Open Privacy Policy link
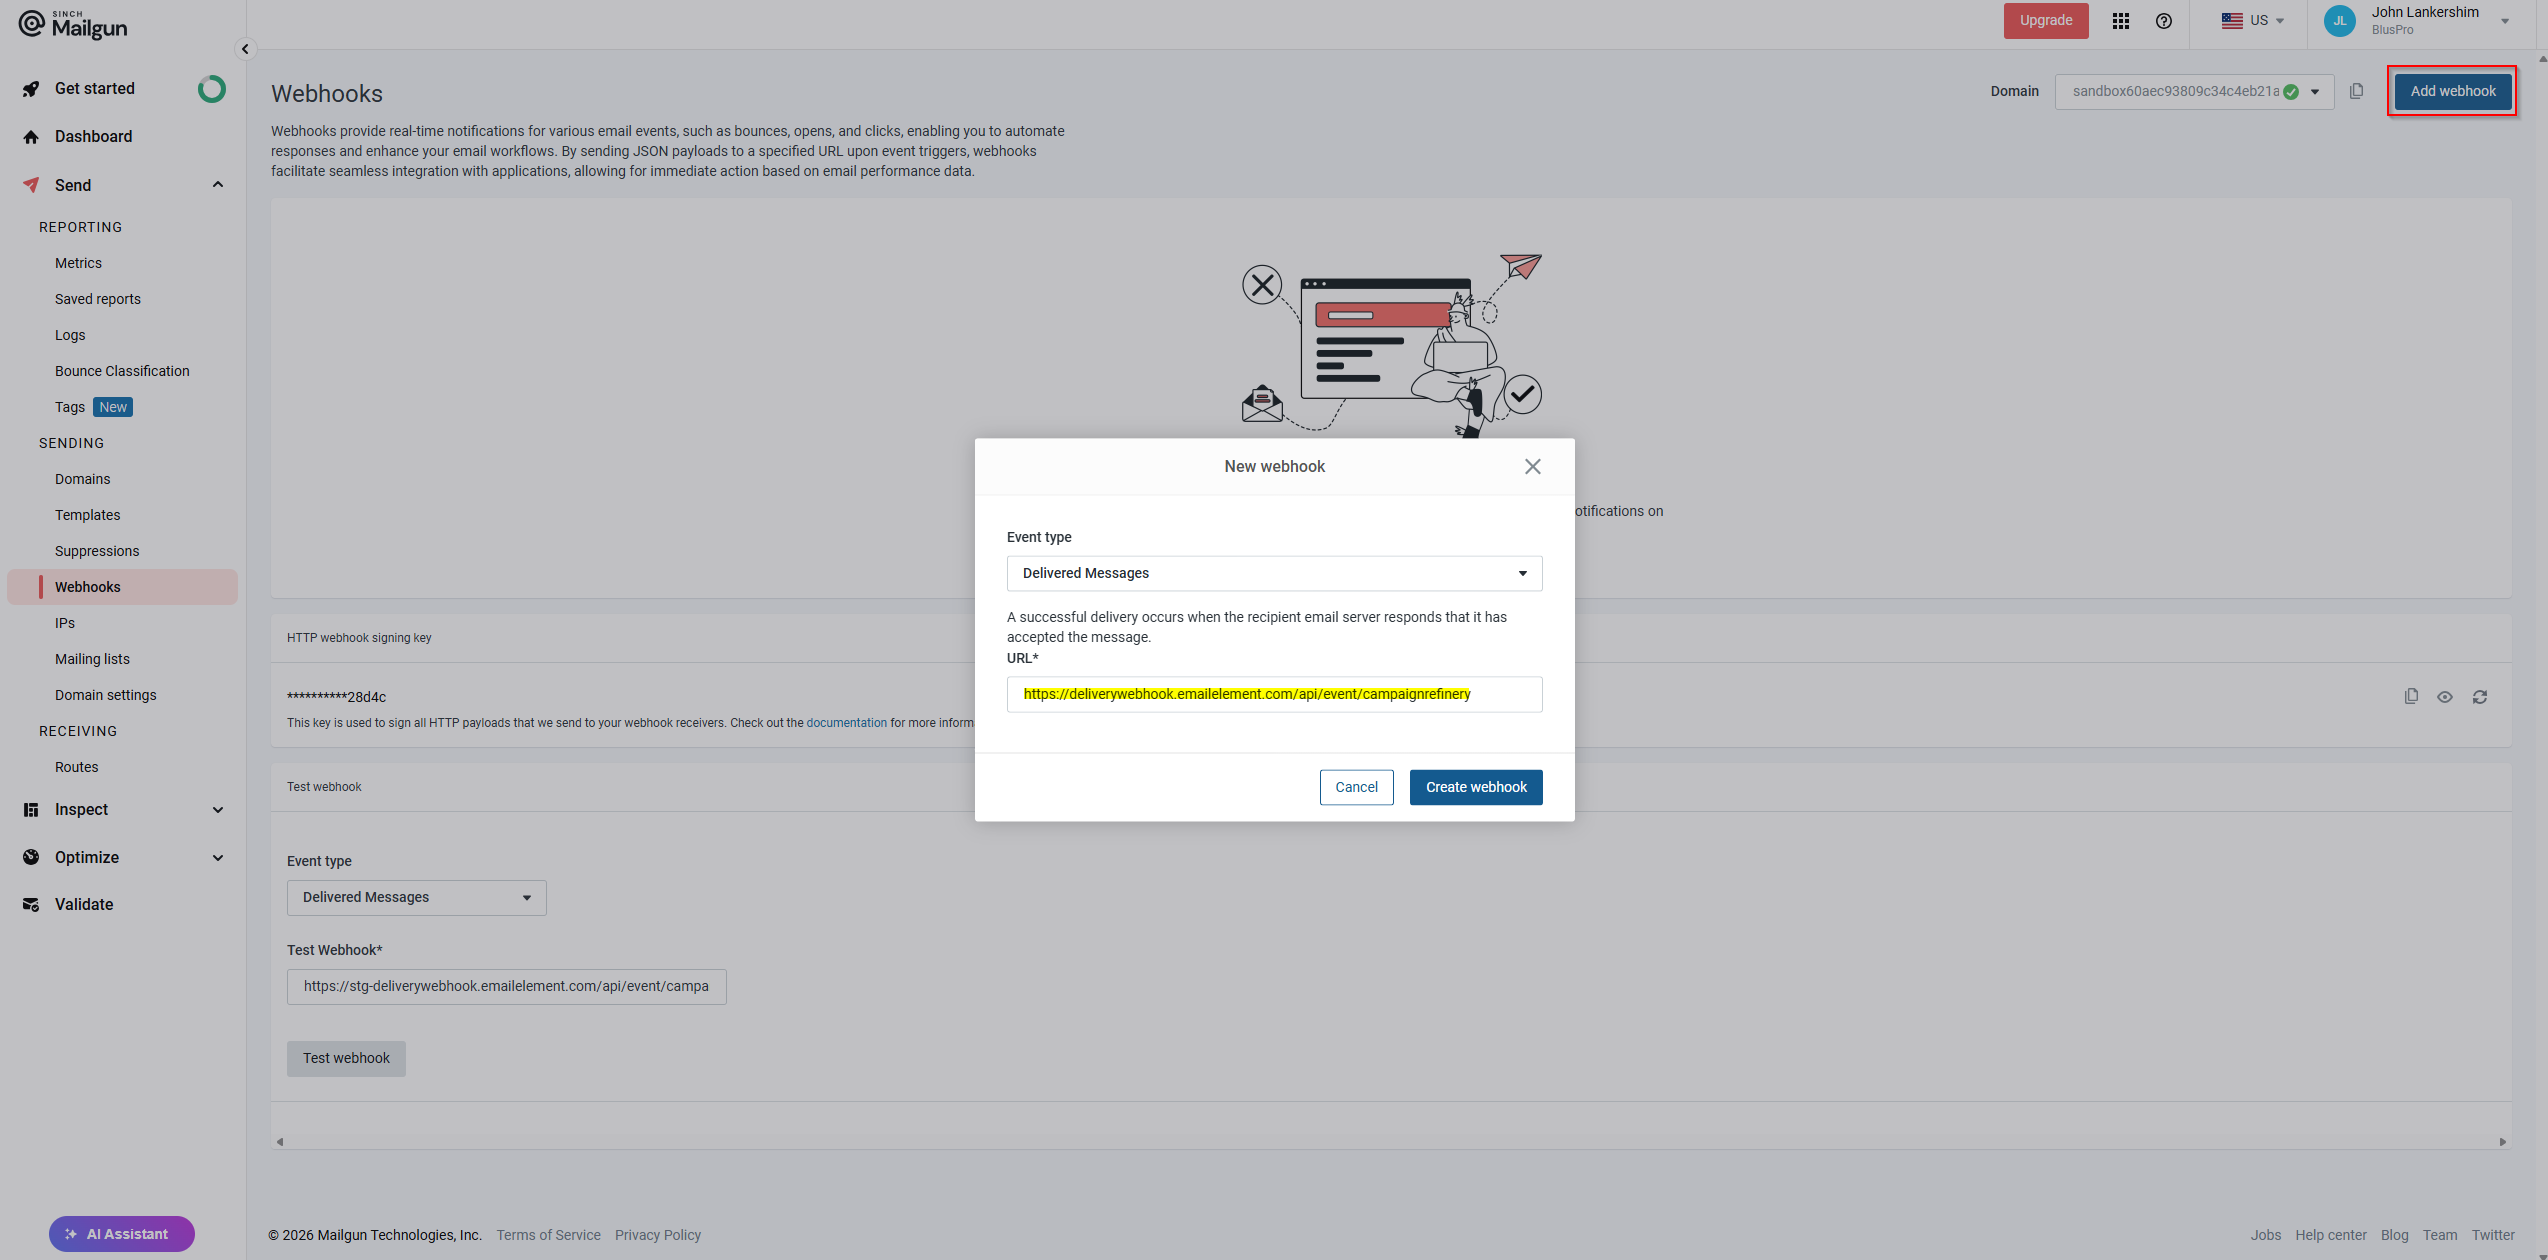 point(658,1236)
